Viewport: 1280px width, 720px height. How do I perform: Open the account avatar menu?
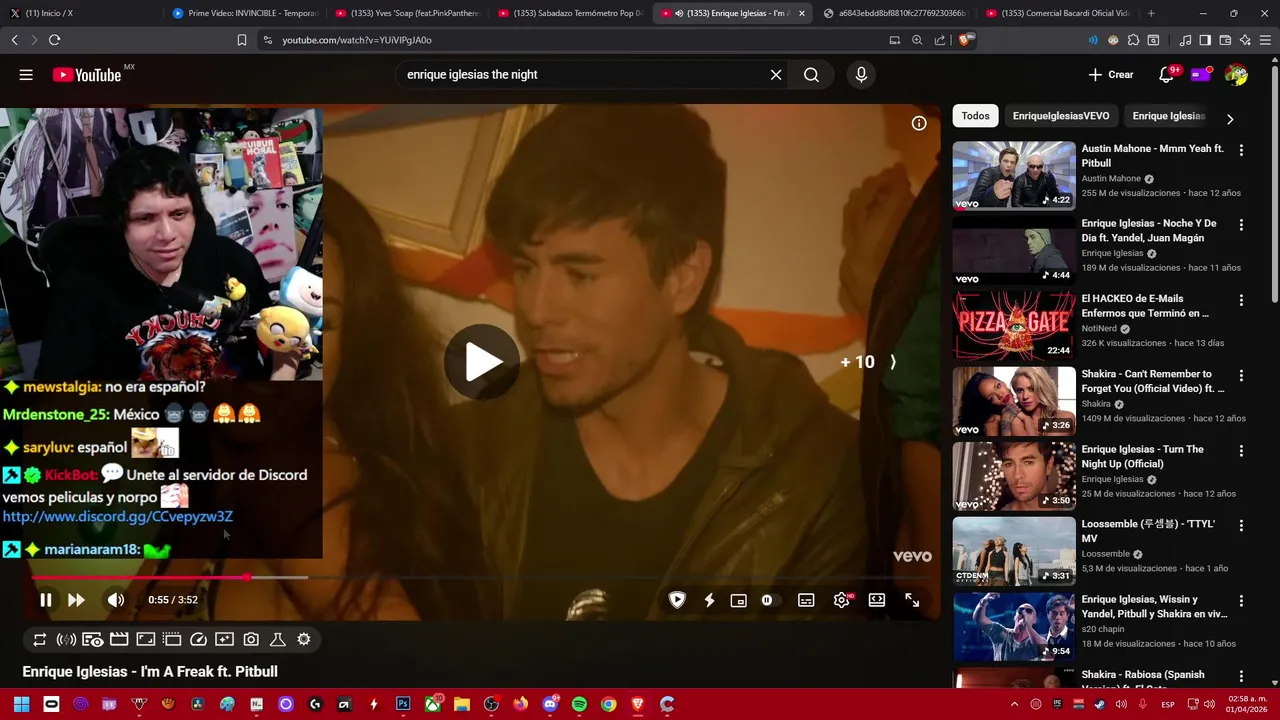(x=1236, y=75)
